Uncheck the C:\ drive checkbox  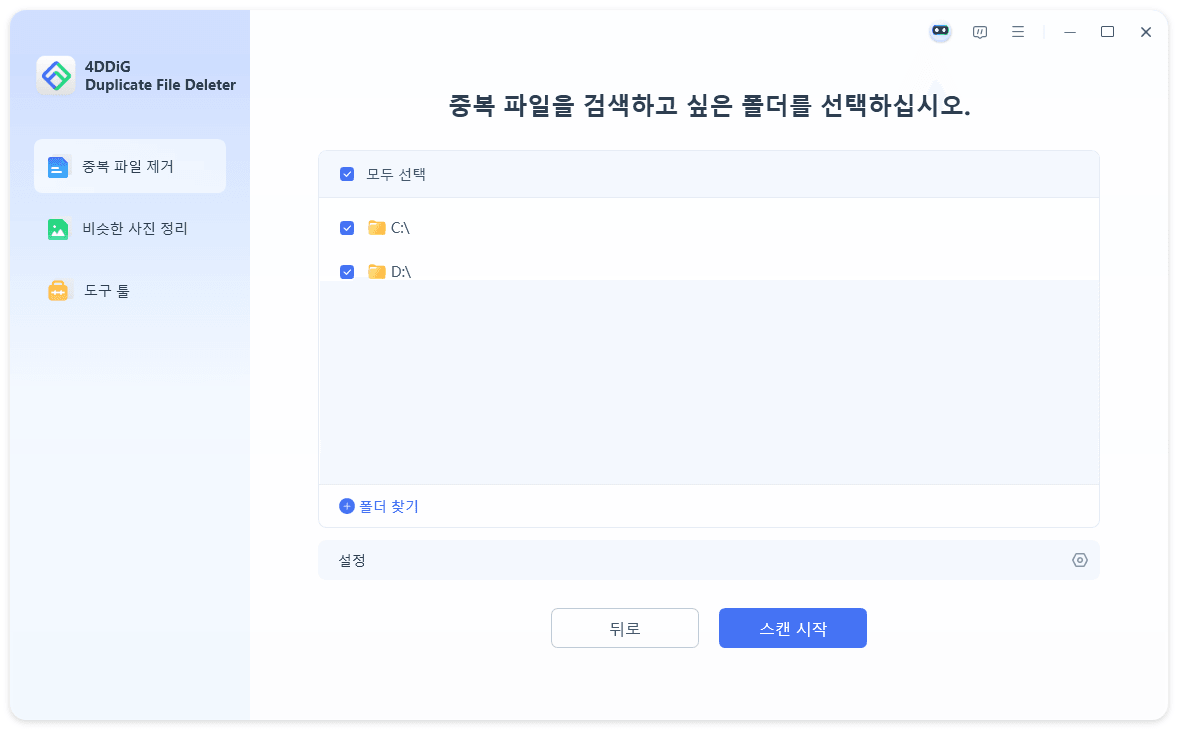(x=347, y=227)
